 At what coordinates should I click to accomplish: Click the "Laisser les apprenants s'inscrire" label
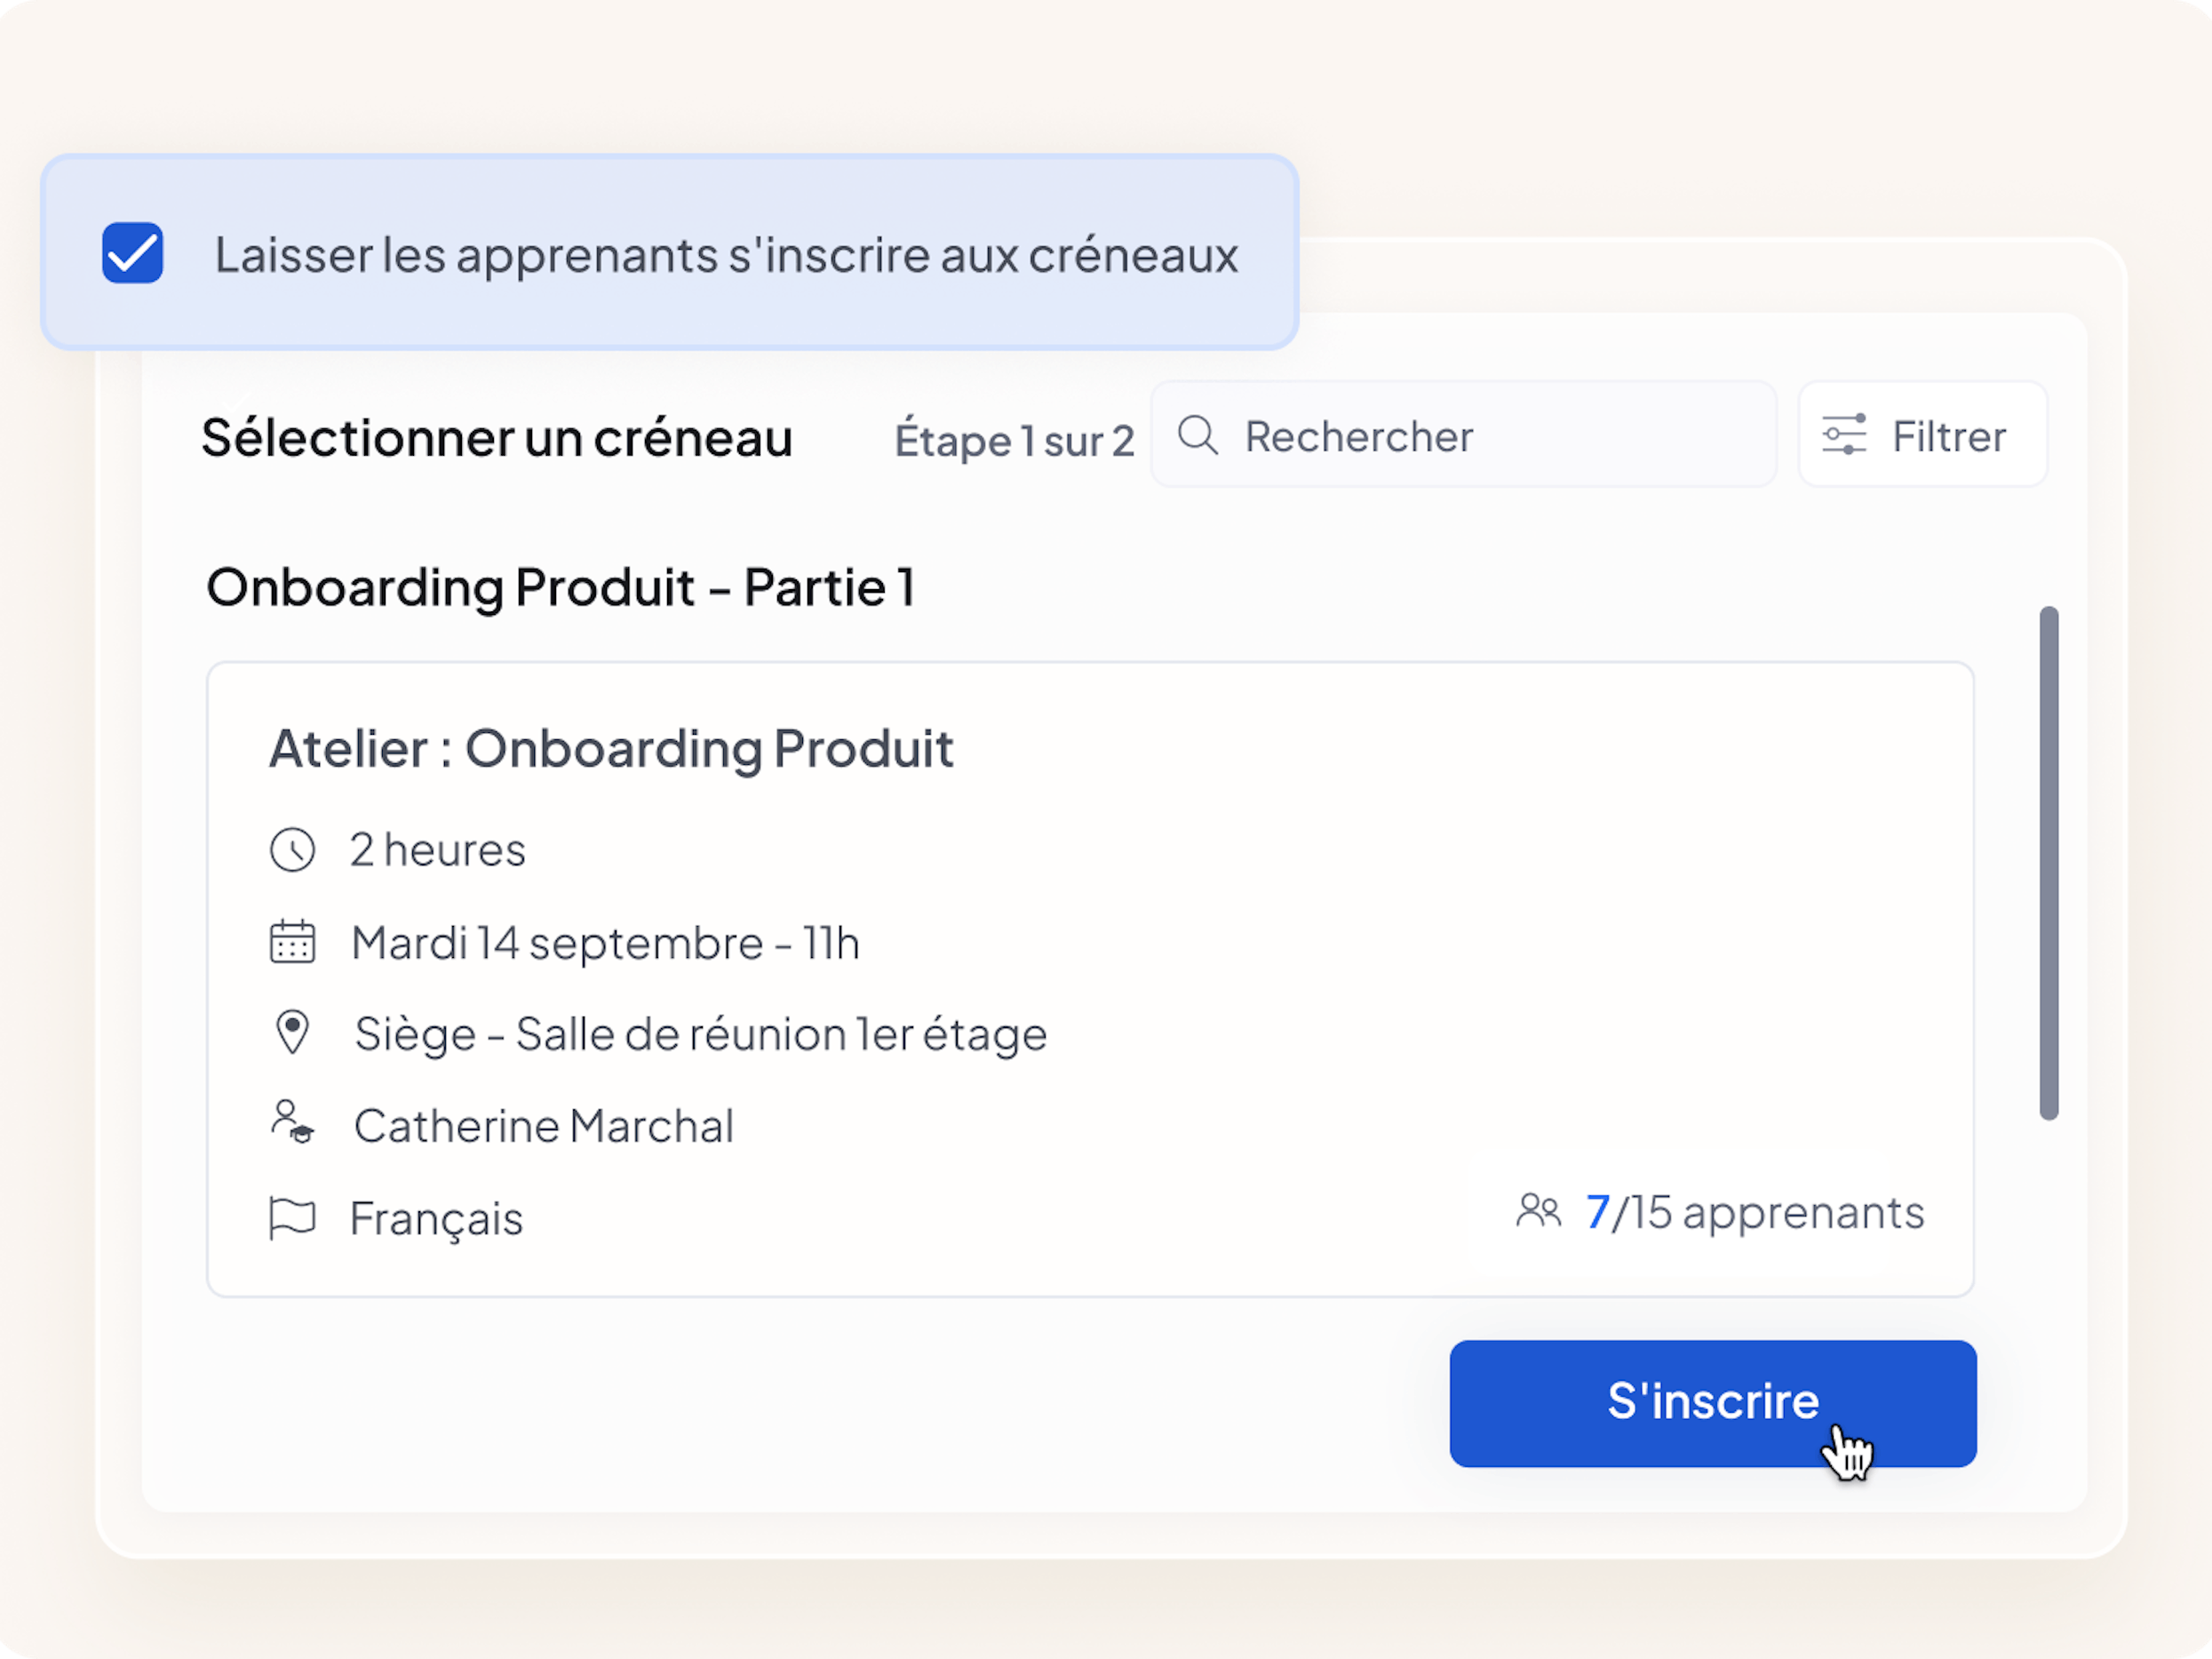click(x=726, y=255)
